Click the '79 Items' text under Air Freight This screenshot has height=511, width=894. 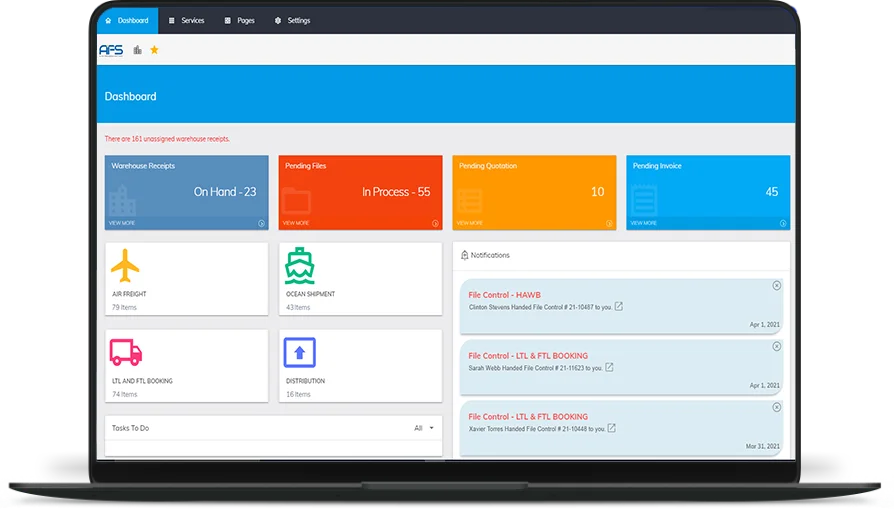(124, 307)
